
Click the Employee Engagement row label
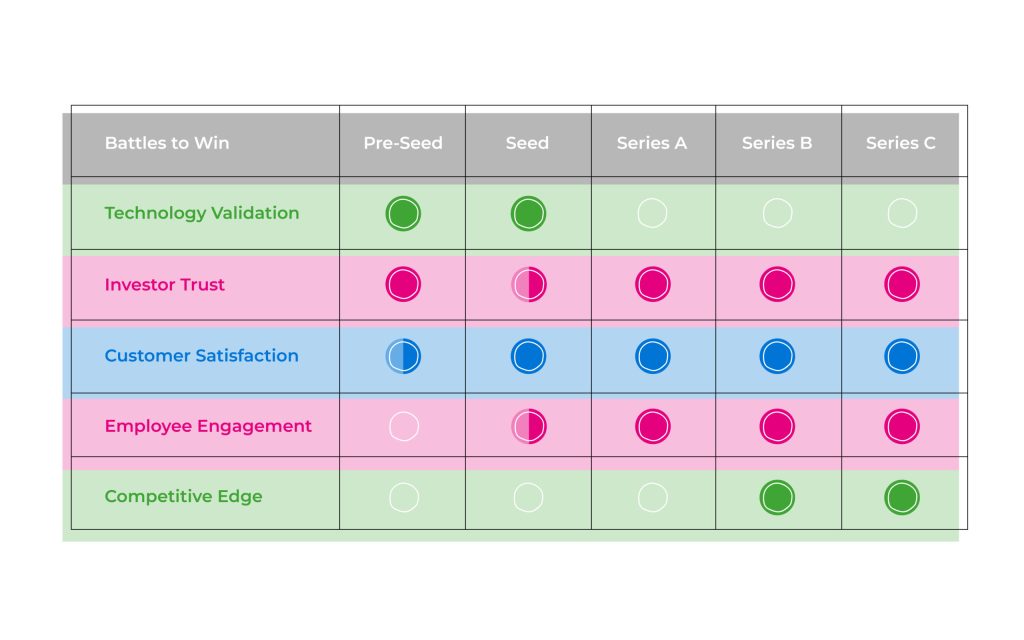pyautogui.click(x=208, y=426)
